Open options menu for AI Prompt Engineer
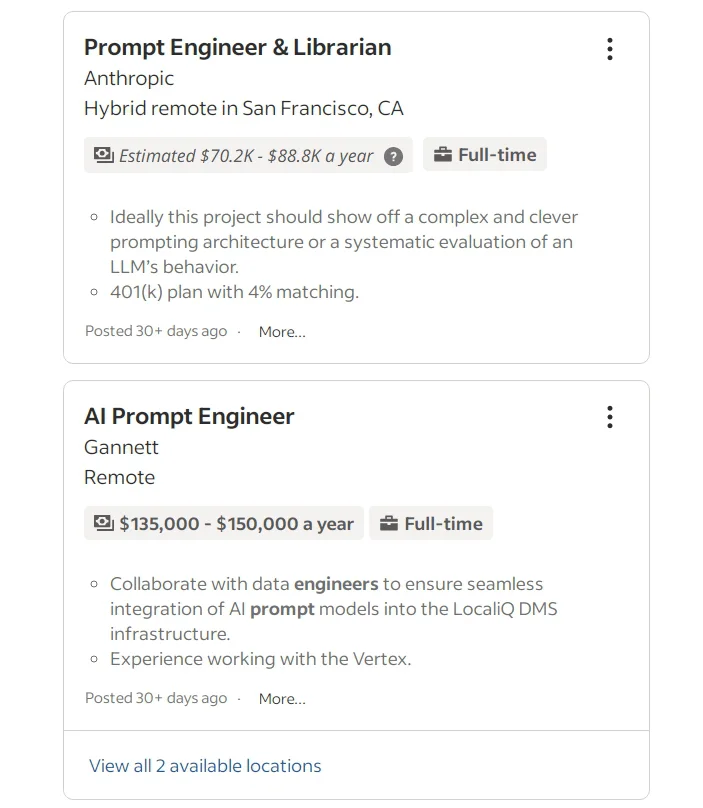703x808 pixels. point(610,417)
